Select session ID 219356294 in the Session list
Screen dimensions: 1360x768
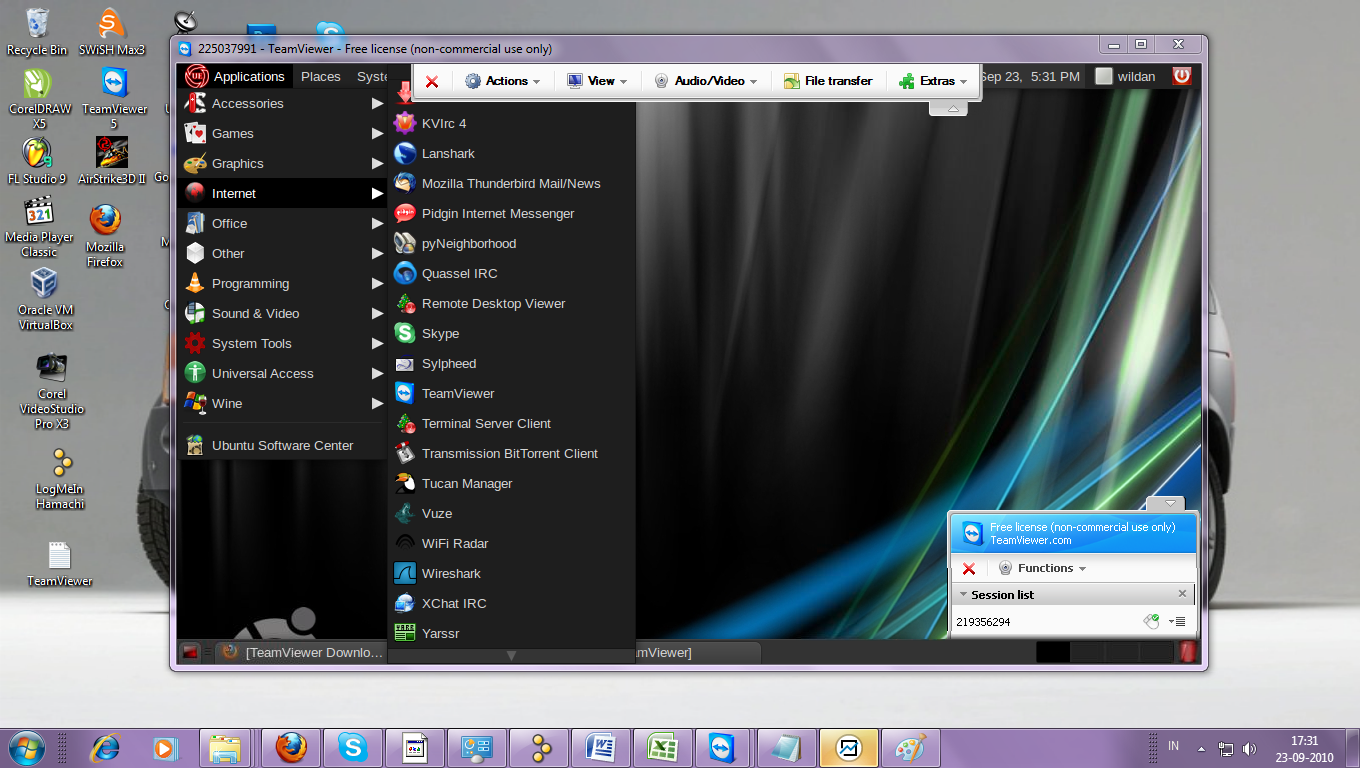(x=983, y=622)
